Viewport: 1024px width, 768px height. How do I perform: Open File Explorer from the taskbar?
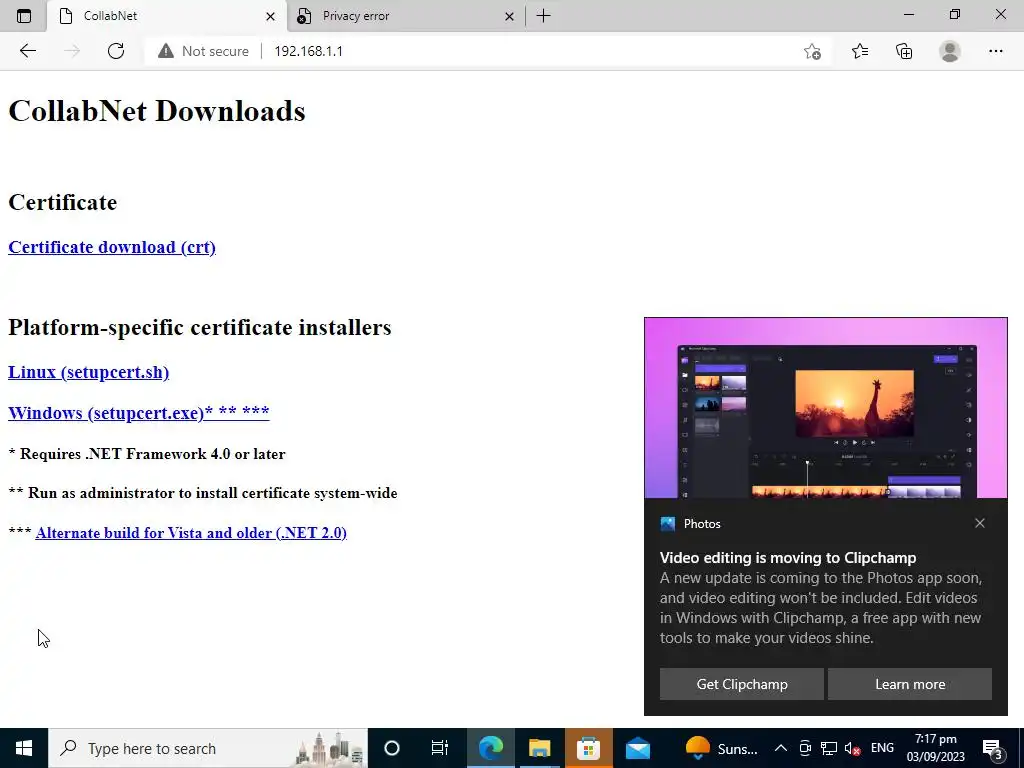point(539,748)
